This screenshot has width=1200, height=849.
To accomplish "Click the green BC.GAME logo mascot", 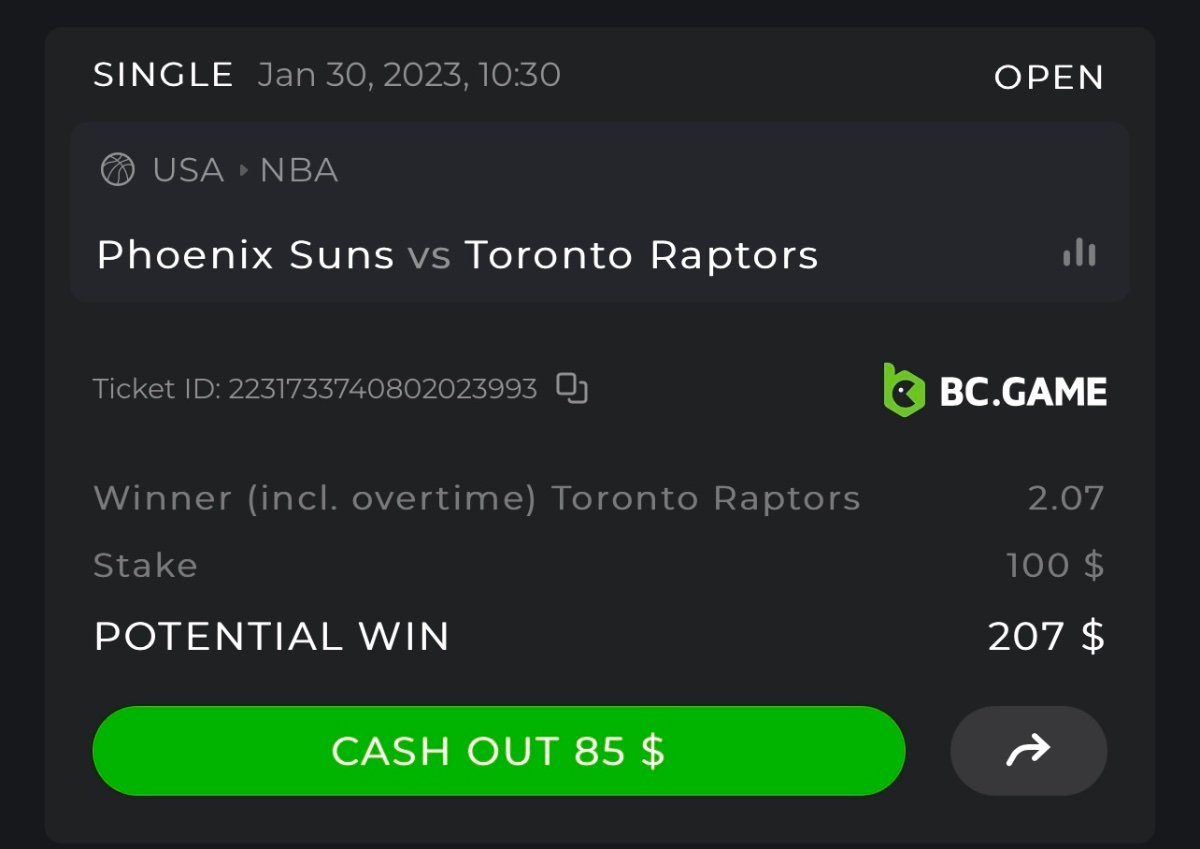I will (904, 390).
